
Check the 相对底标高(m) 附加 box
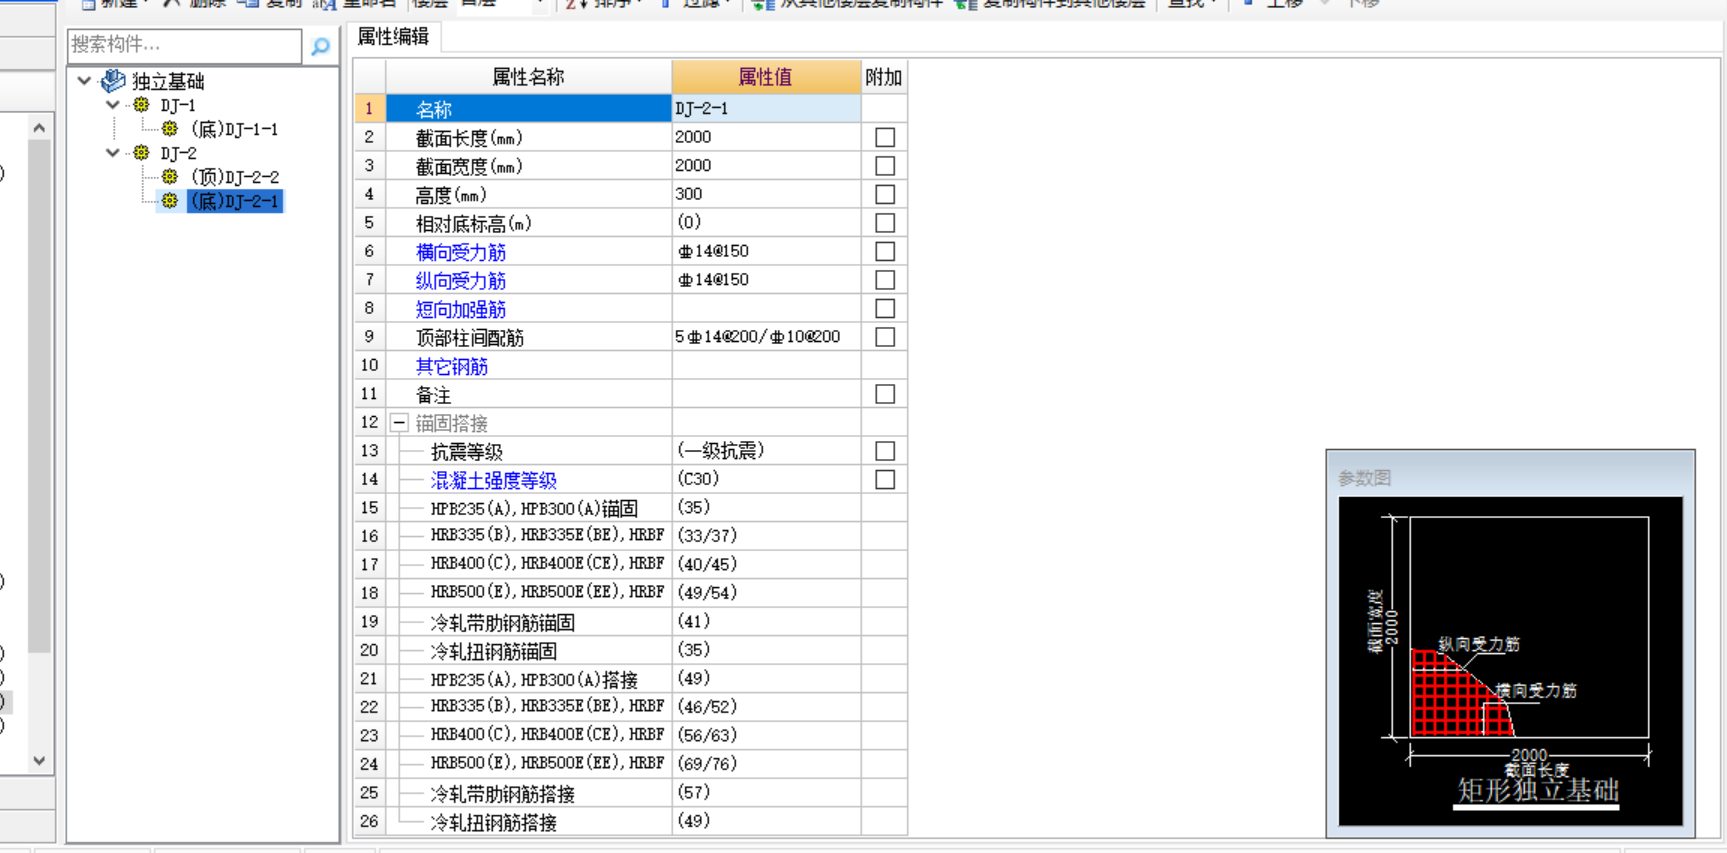pos(885,223)
